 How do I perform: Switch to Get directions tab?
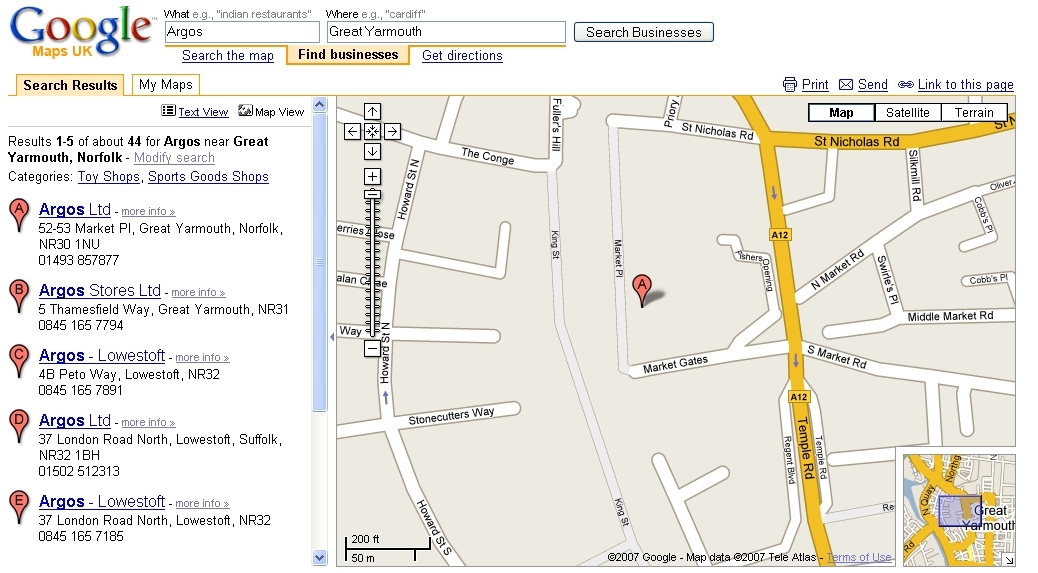point(462,56)
